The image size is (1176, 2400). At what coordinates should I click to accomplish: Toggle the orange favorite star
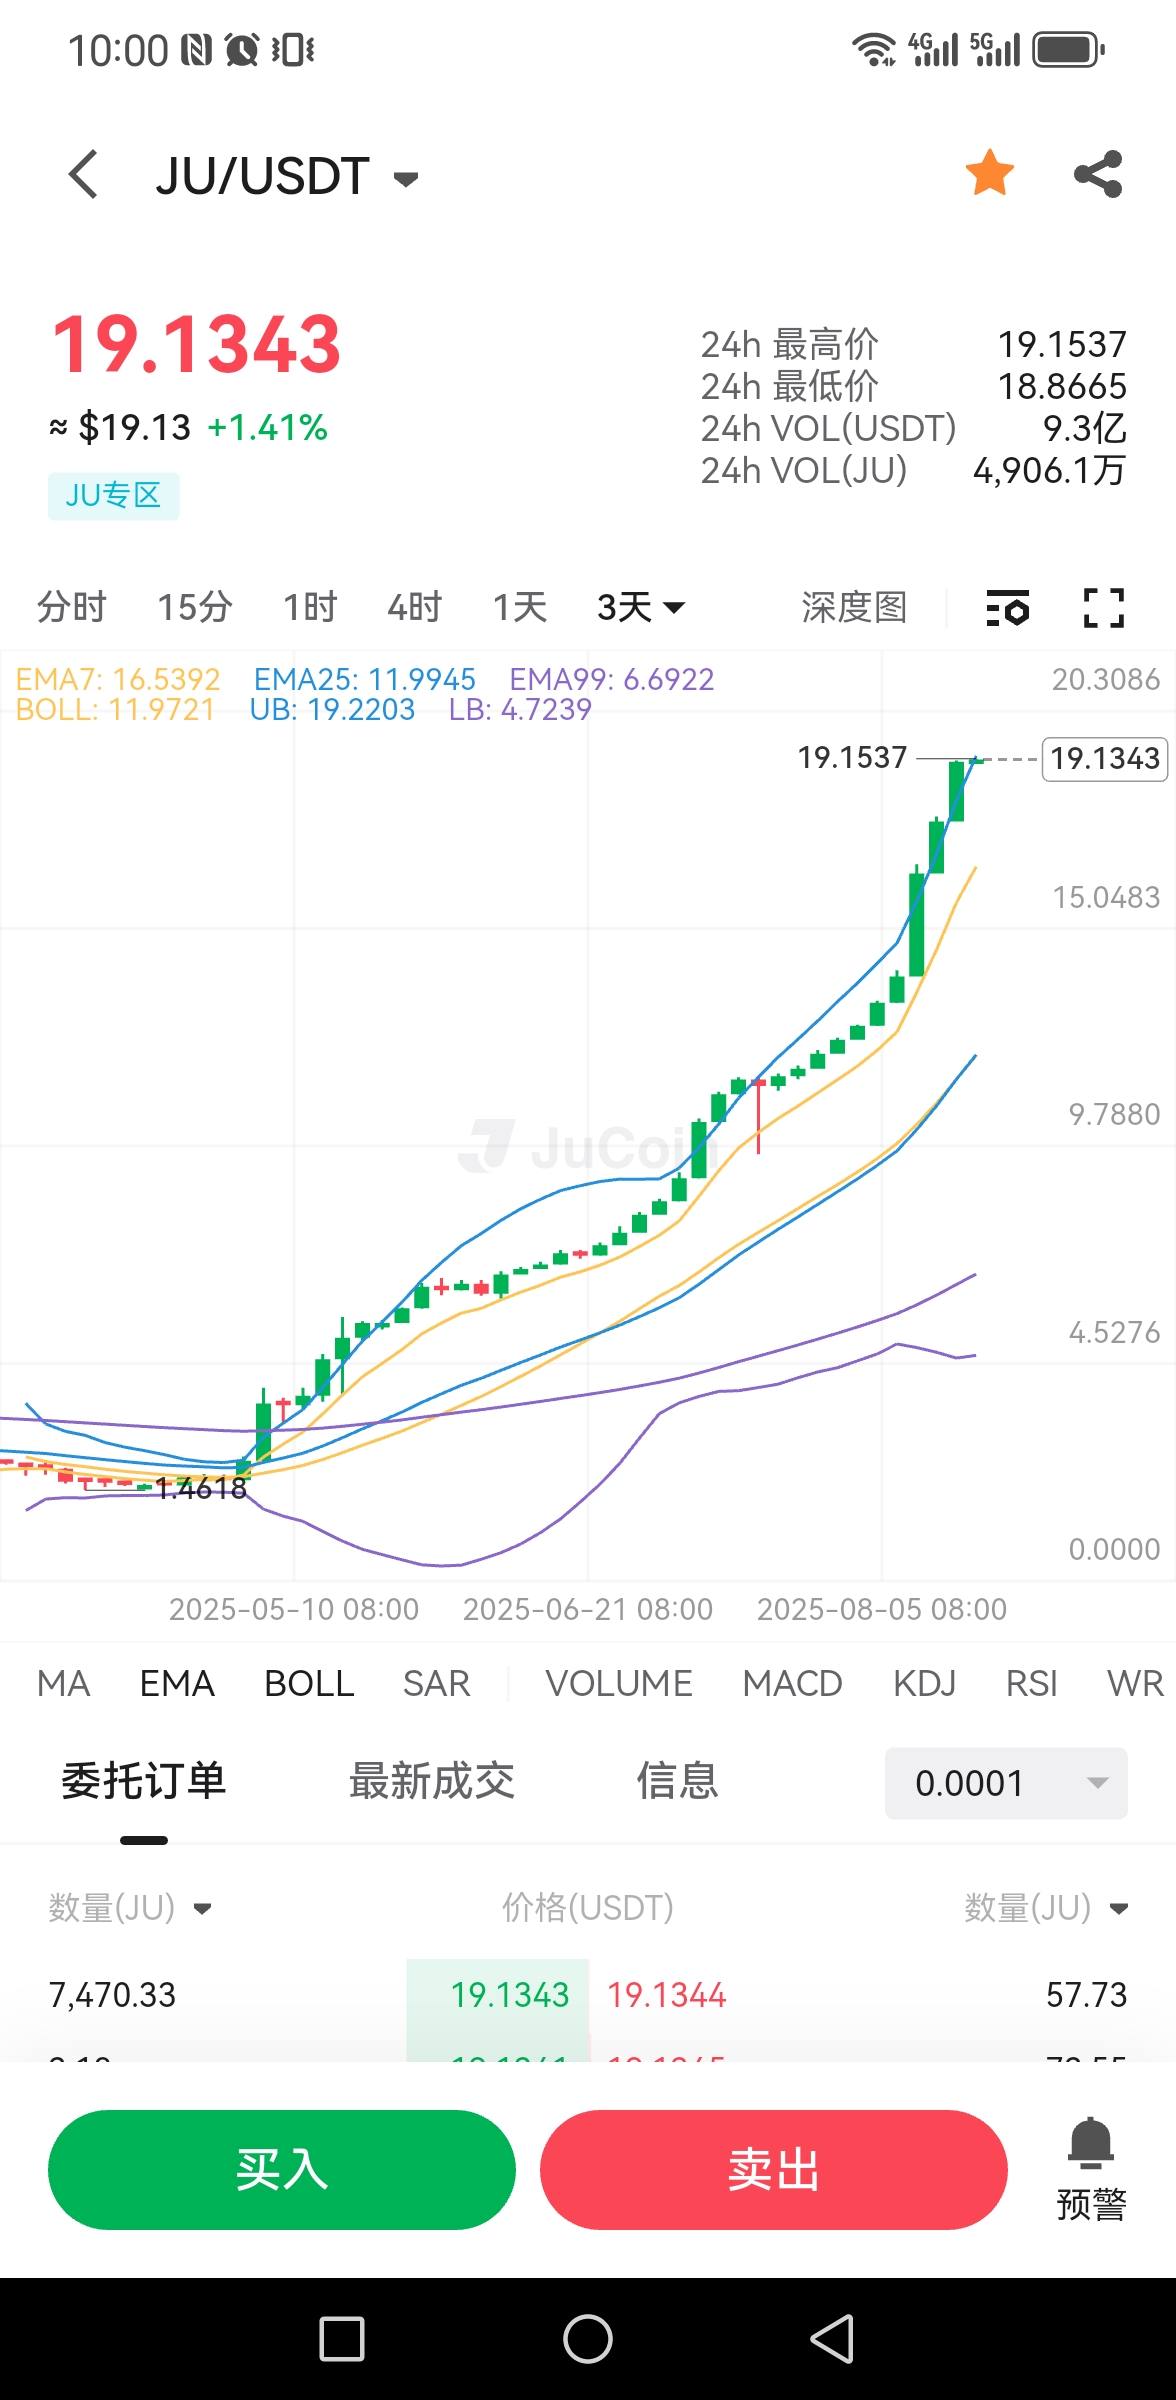pyautogui.click(x=990, y=173)
